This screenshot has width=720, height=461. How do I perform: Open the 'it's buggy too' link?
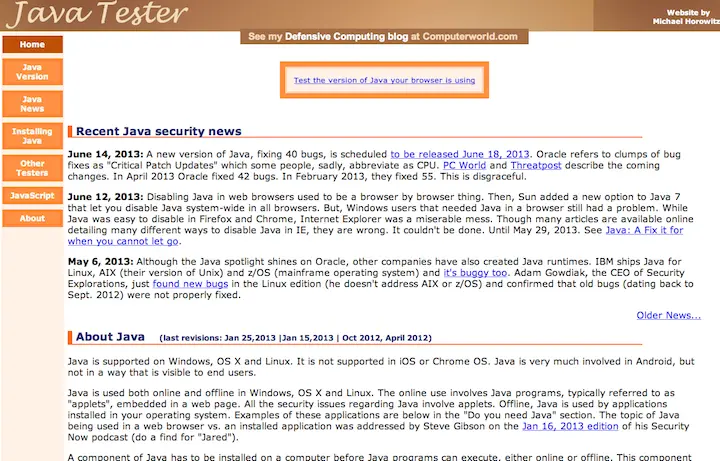(x=475, y=273)
